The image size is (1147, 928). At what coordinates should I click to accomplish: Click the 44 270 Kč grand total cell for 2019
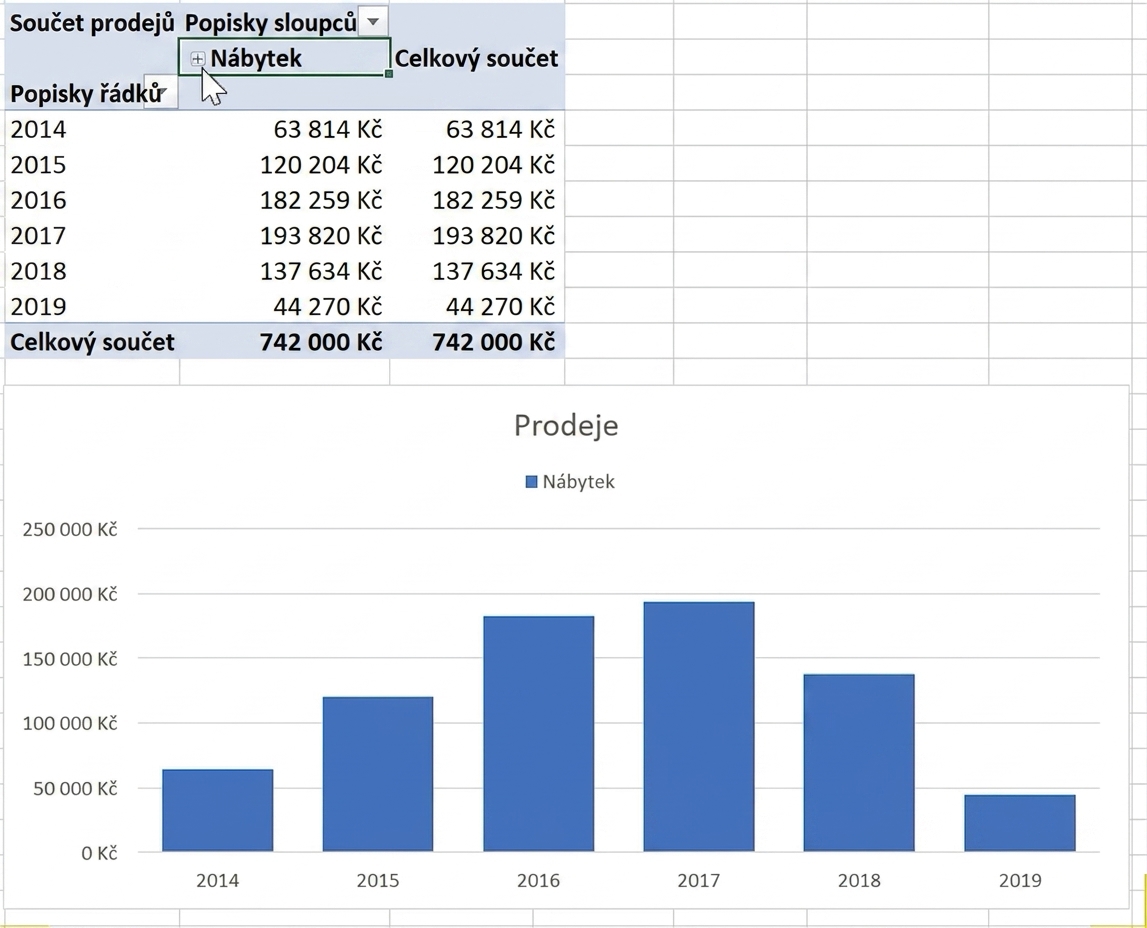coord(476,306)
